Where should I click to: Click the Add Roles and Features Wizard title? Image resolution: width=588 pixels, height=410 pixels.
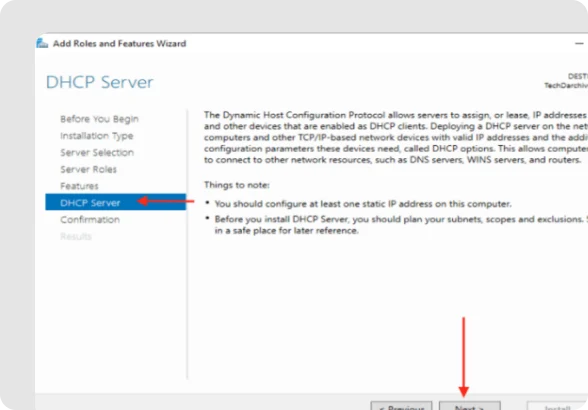119,44
